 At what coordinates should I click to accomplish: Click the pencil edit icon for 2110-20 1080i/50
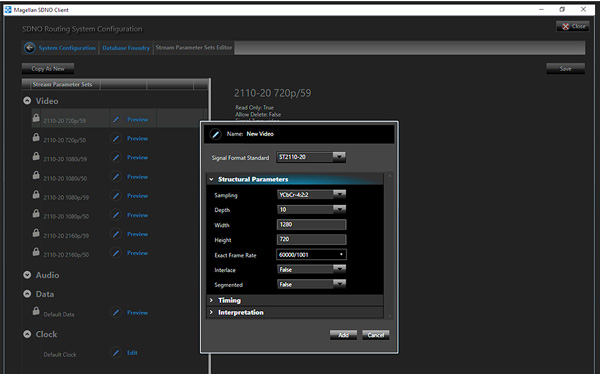click(116, 176)
